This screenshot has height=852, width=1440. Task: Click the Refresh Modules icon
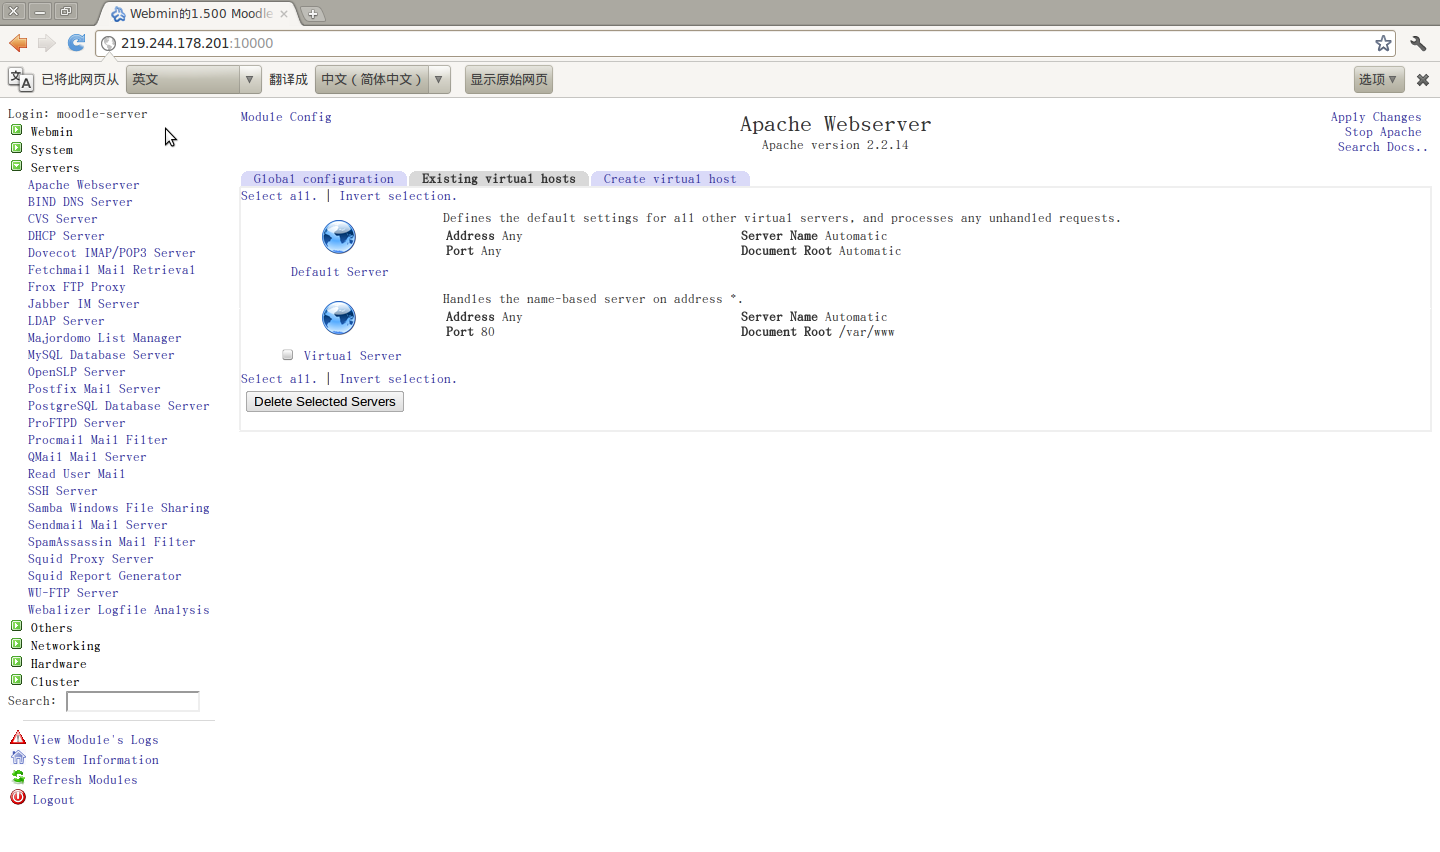pos(18,778)
